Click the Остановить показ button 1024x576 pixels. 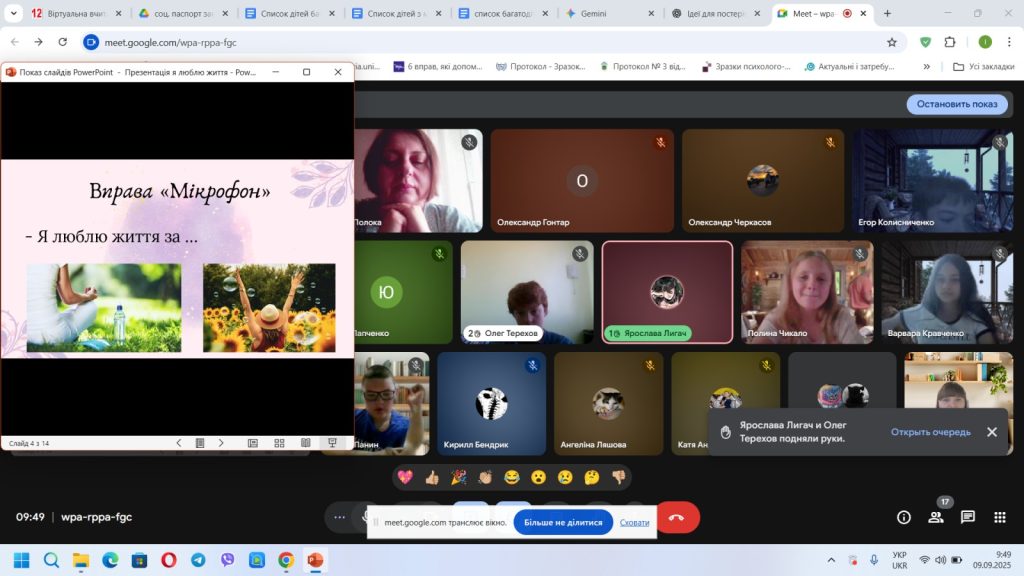(x=957, y=104)
